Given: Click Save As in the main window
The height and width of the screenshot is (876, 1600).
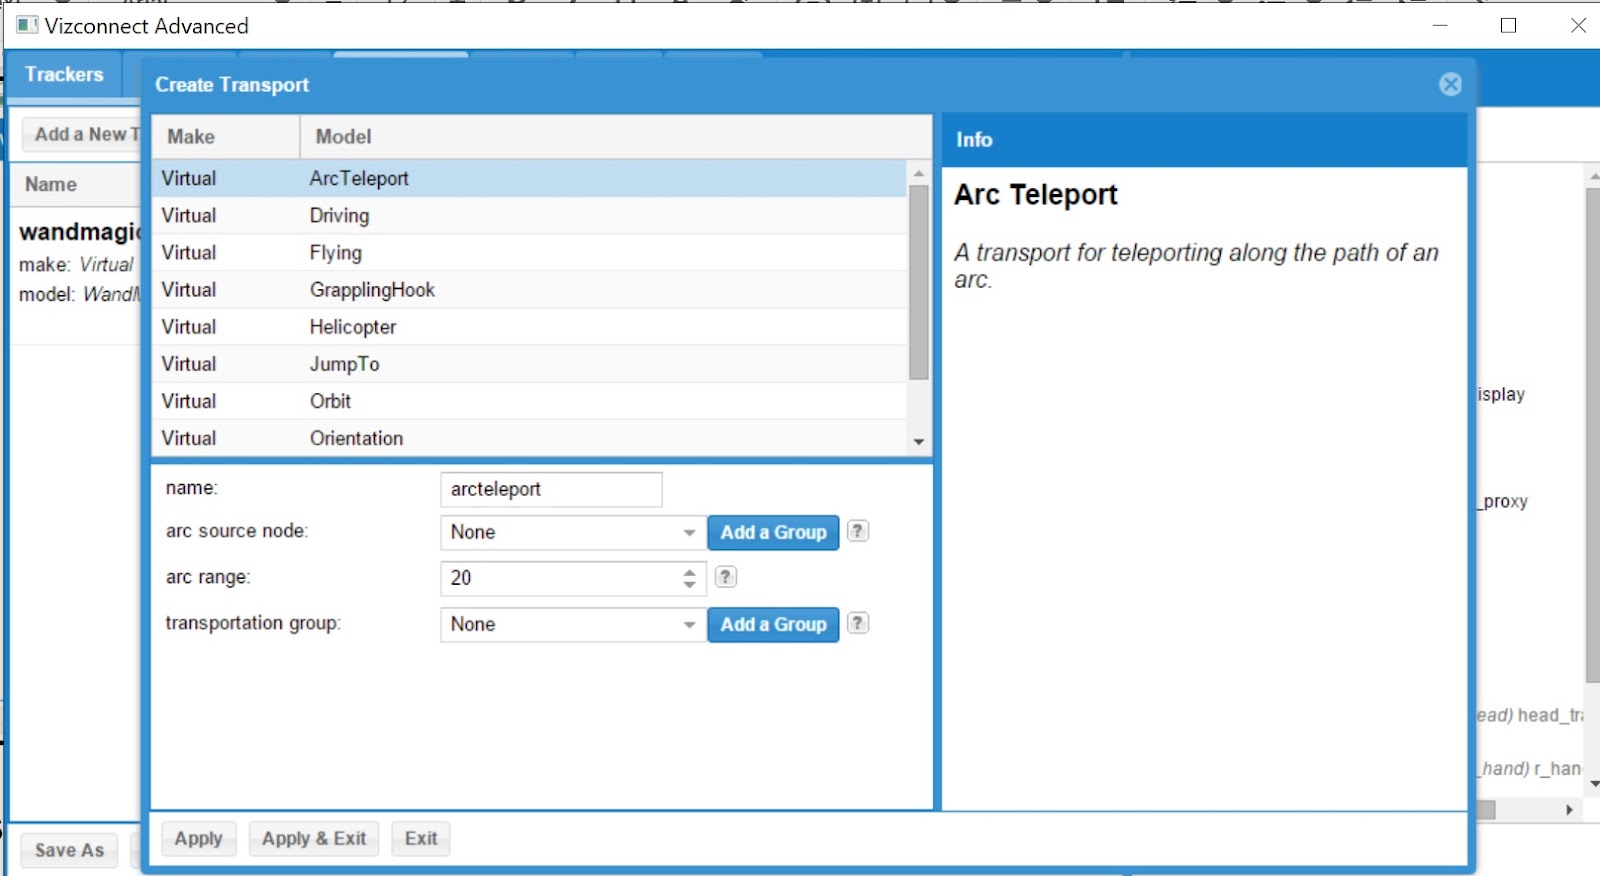Looking at the screenshot, I should tap(69, 850).
